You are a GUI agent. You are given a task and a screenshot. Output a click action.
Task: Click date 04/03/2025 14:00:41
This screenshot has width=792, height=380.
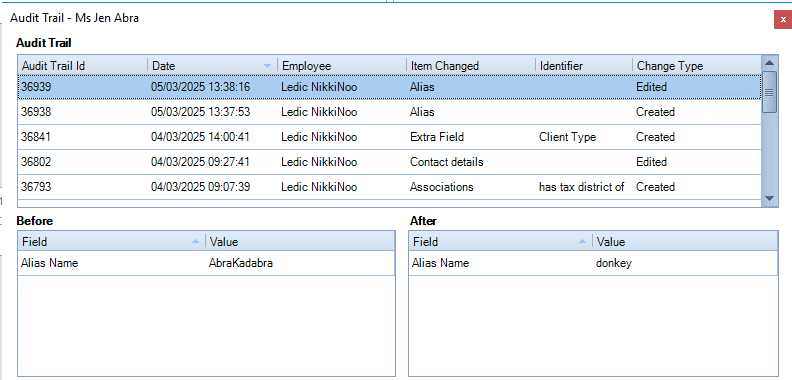200,137
